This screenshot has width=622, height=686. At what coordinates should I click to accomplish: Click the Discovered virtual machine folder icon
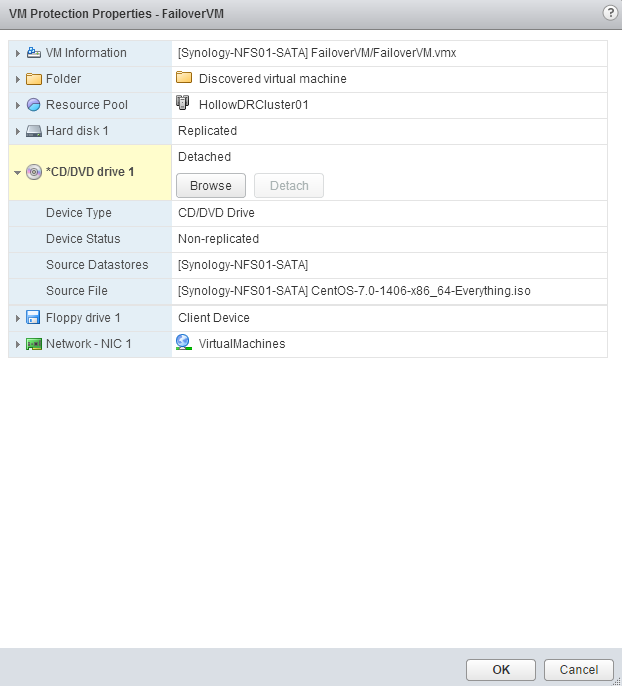tap(184, 78)
